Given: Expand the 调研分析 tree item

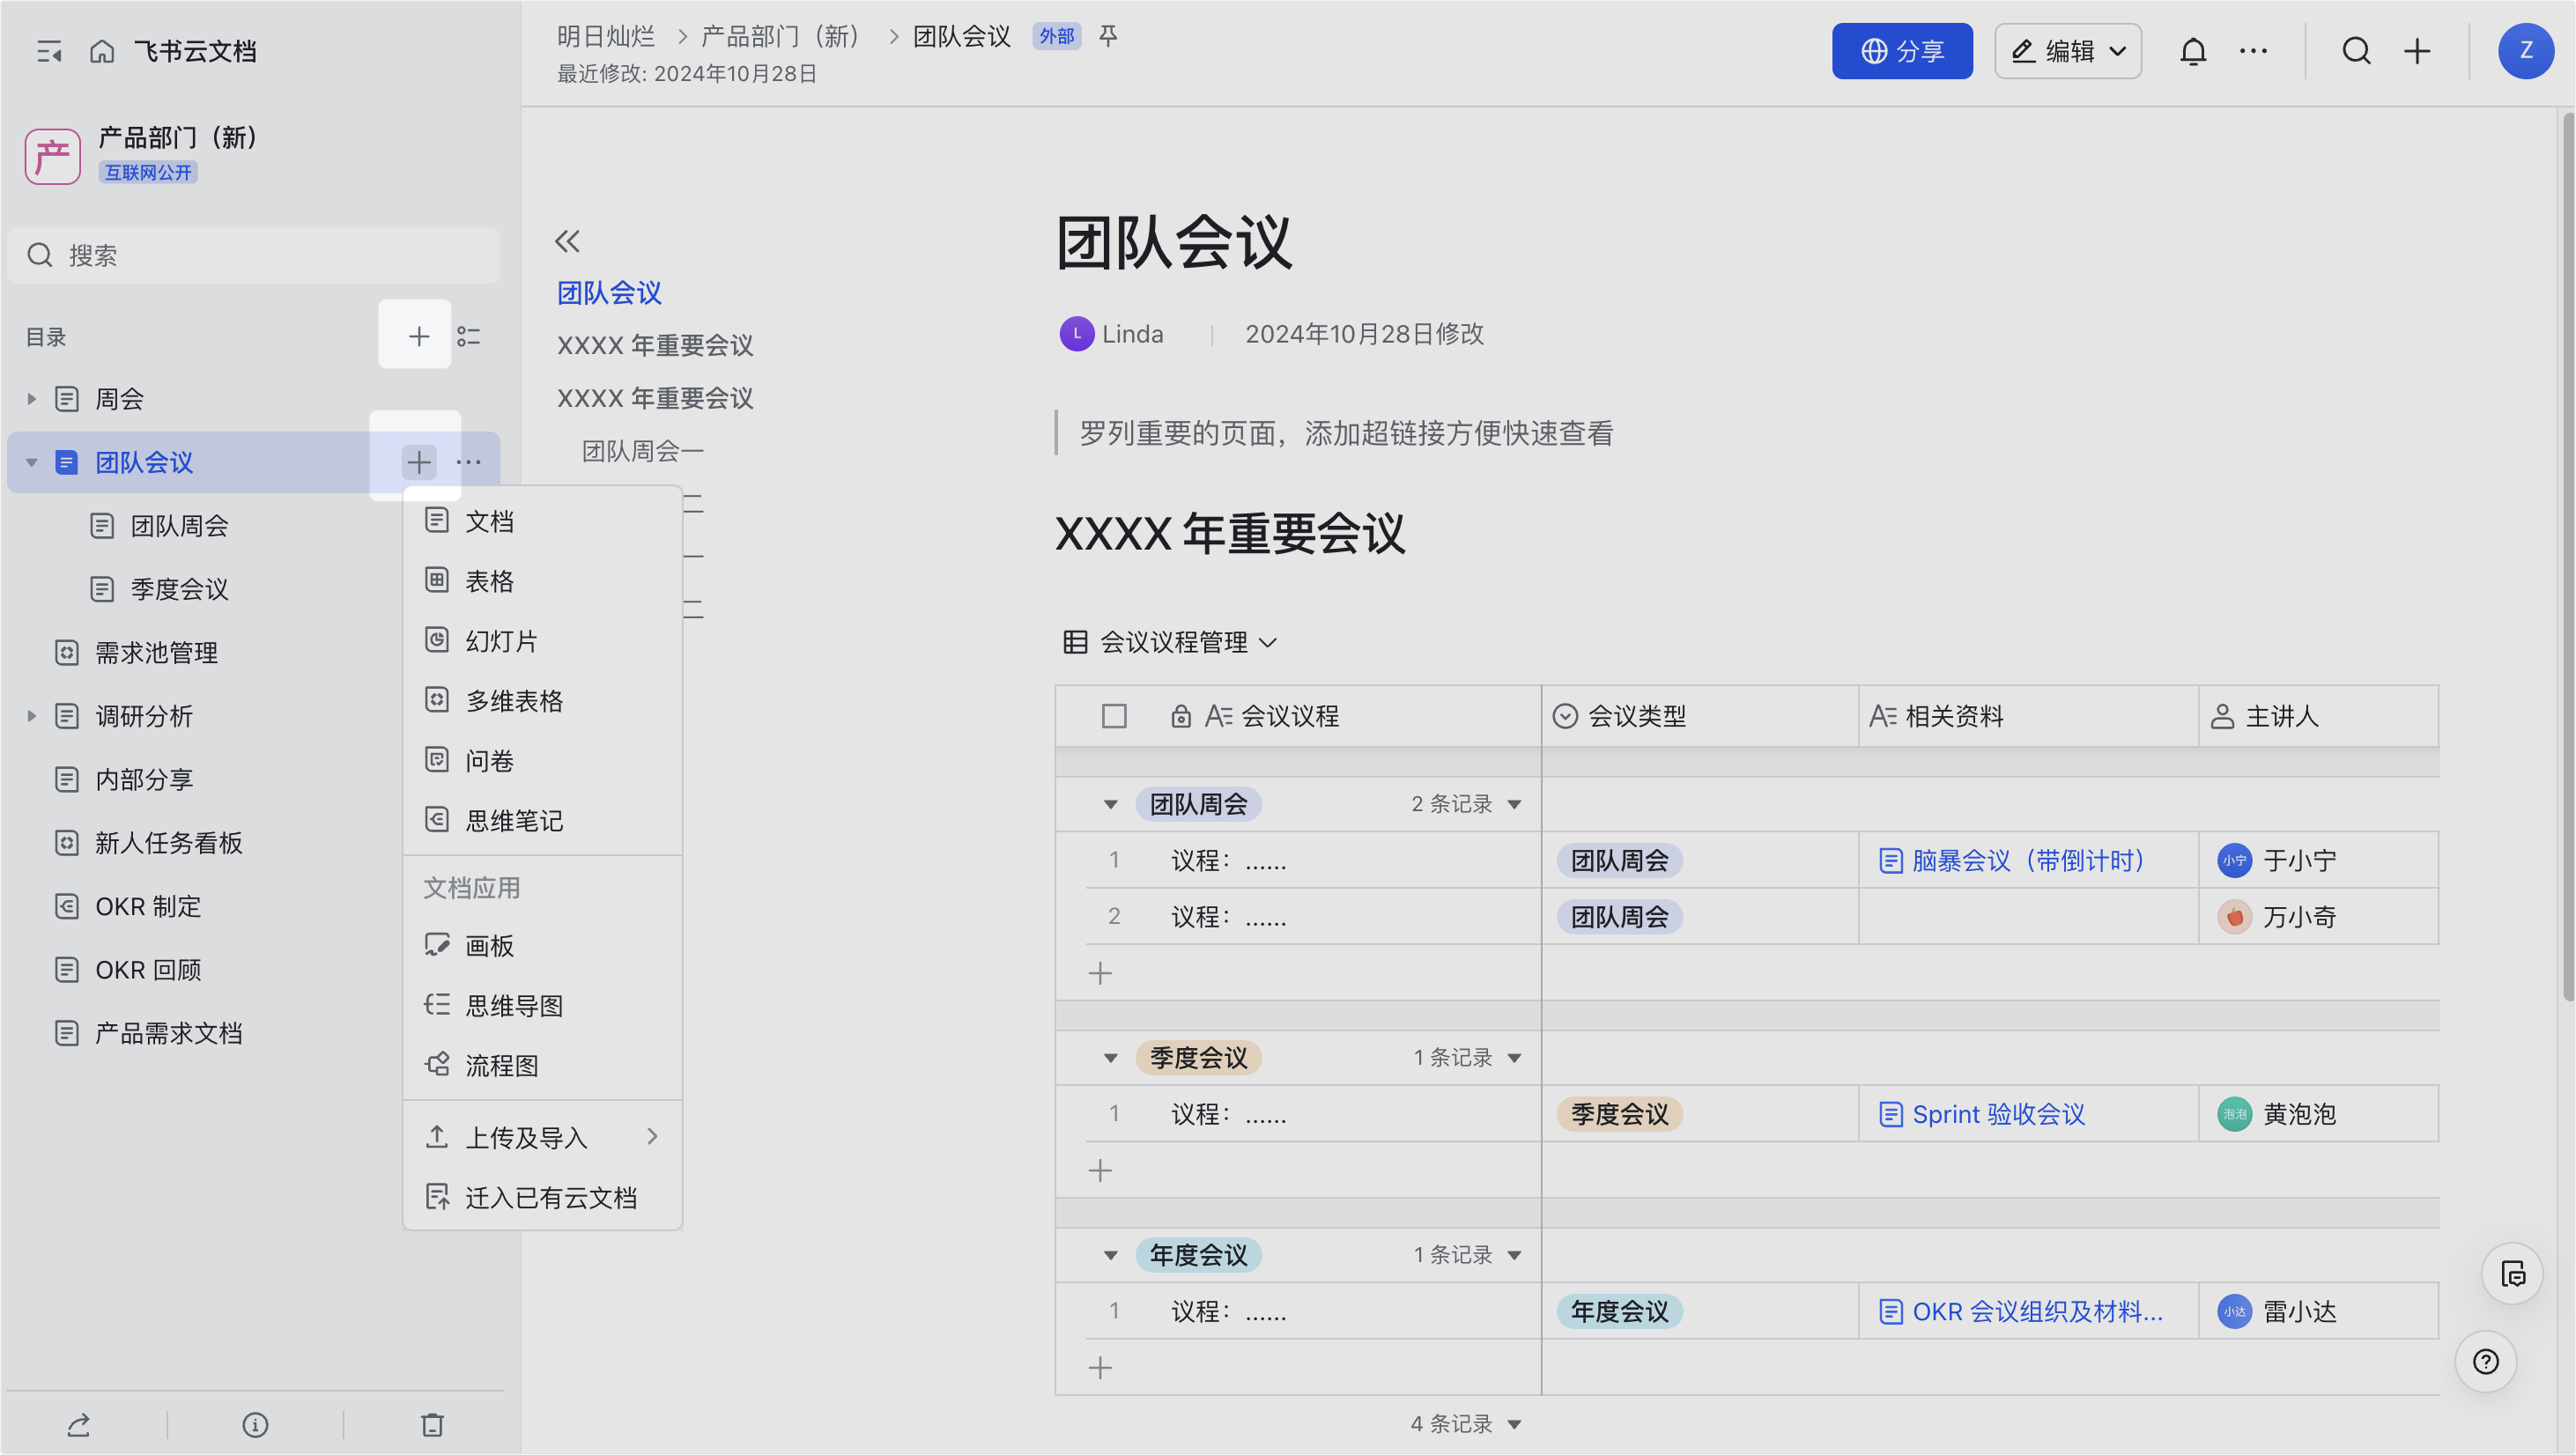Looking at the screenshot, I should [x=31, y=716].
